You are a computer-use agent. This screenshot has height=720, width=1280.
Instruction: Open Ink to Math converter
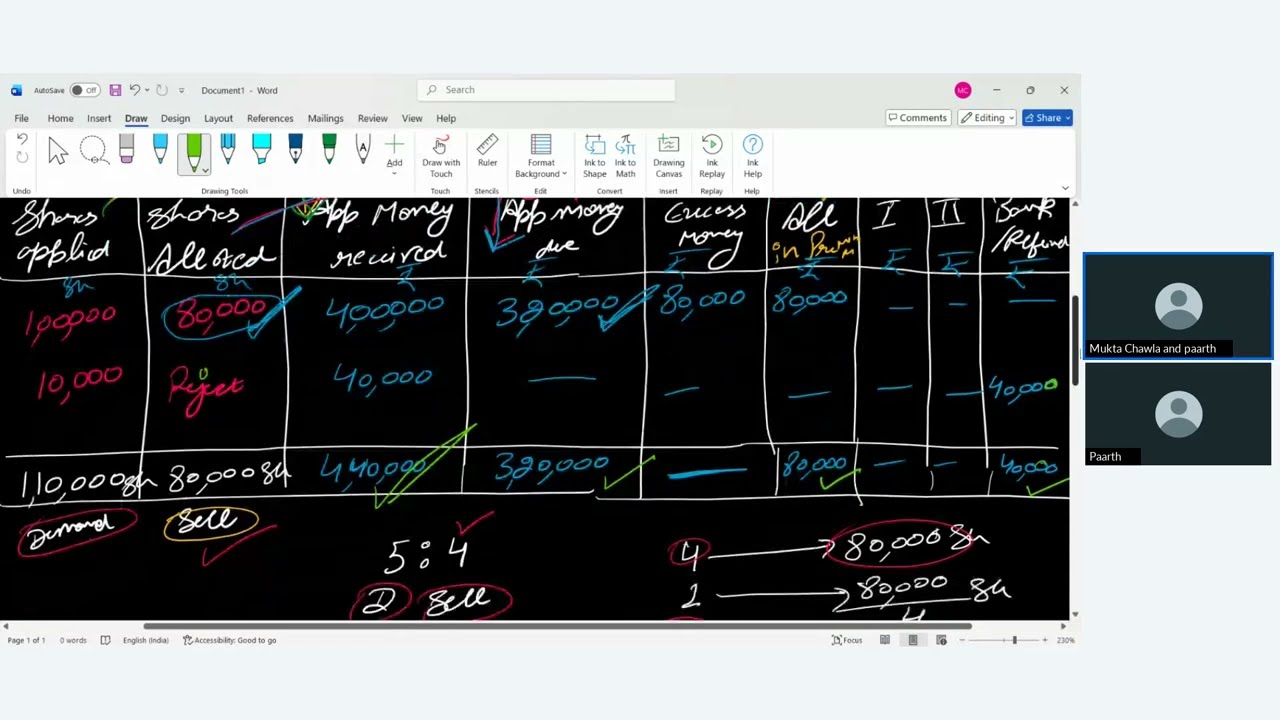click(x=625, y=157)
